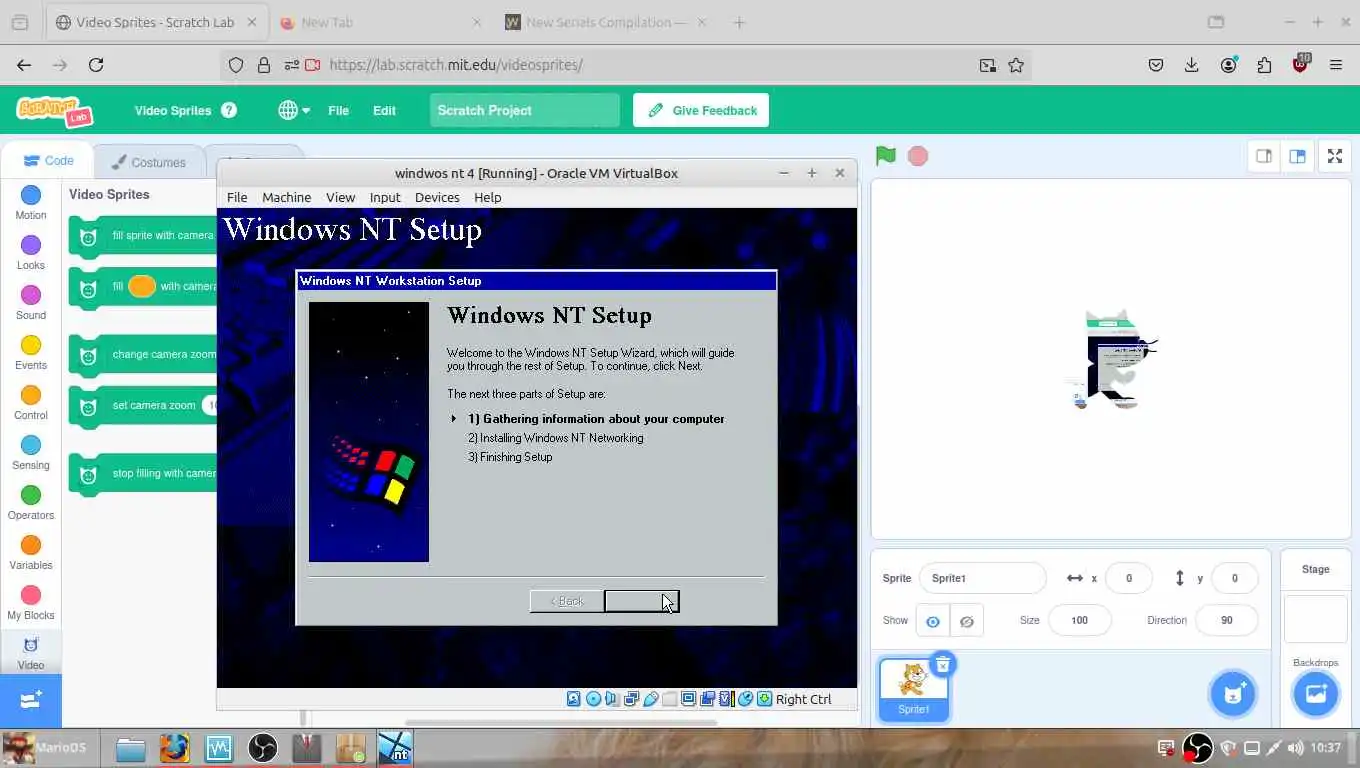Viewport: 1360px width, 768px height.
Task: Click the sprite y position field
Action: 1234,578
